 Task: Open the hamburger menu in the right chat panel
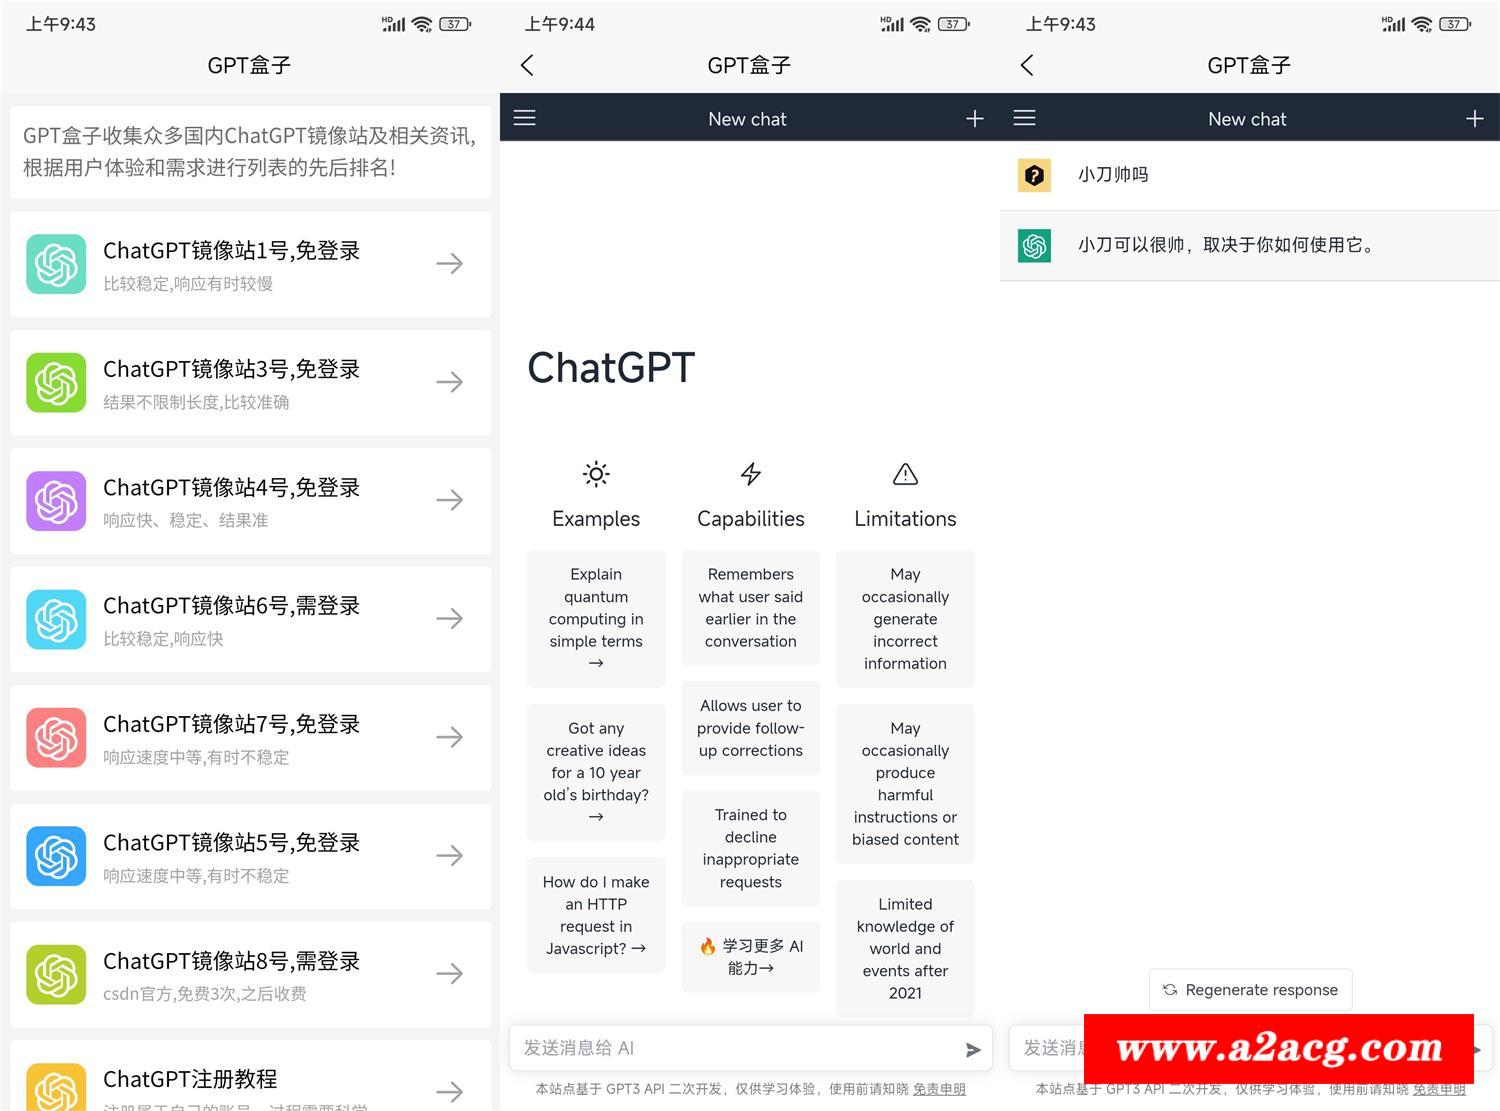(1024, 118)
